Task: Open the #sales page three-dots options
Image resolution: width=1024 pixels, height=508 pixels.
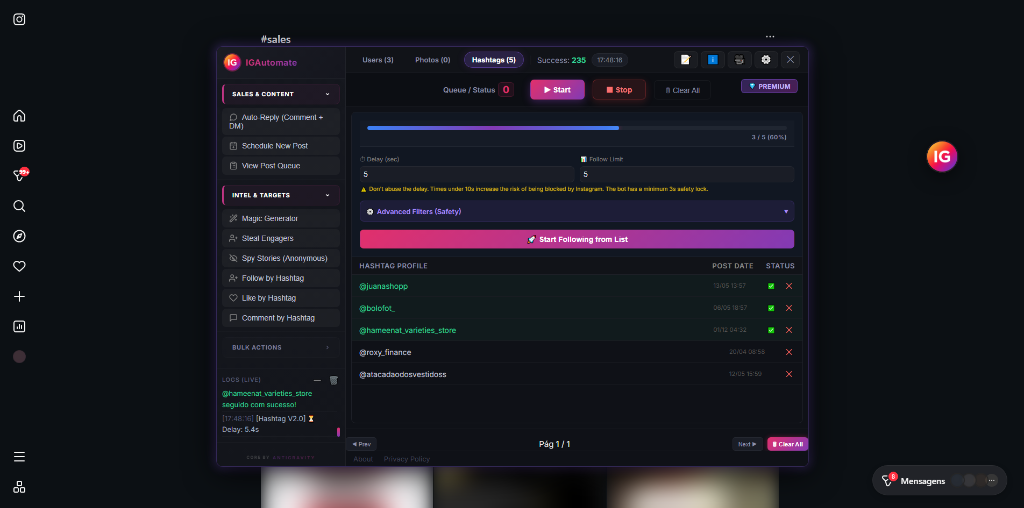Action: (771, 37)
